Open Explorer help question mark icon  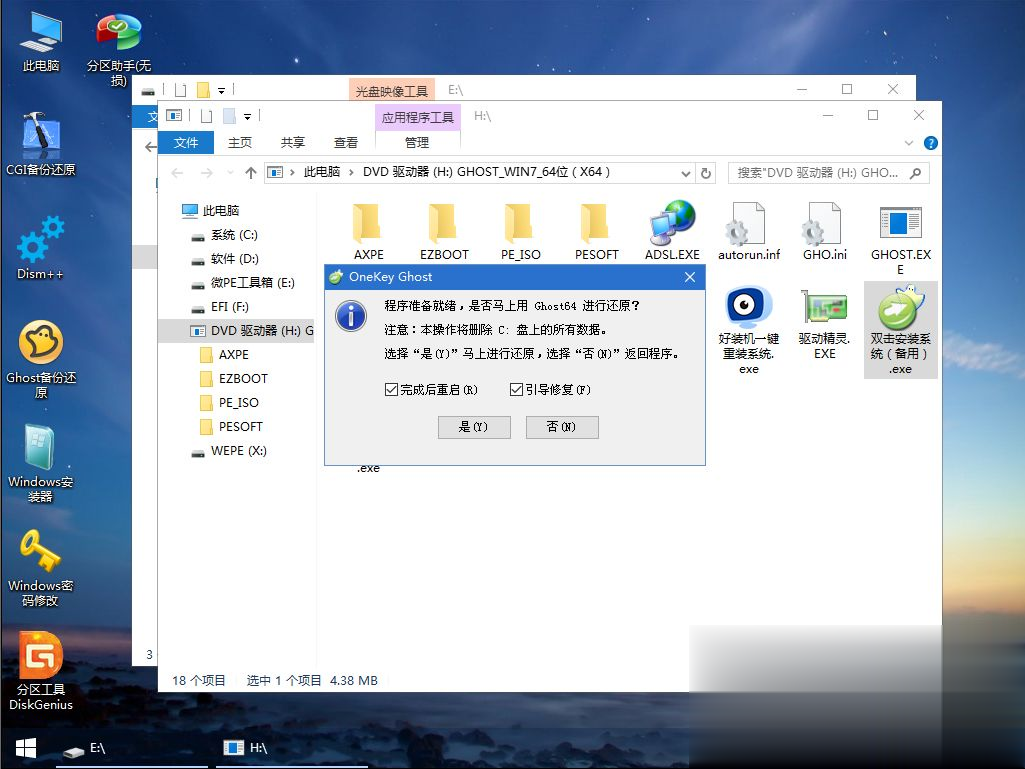[930, 143]
